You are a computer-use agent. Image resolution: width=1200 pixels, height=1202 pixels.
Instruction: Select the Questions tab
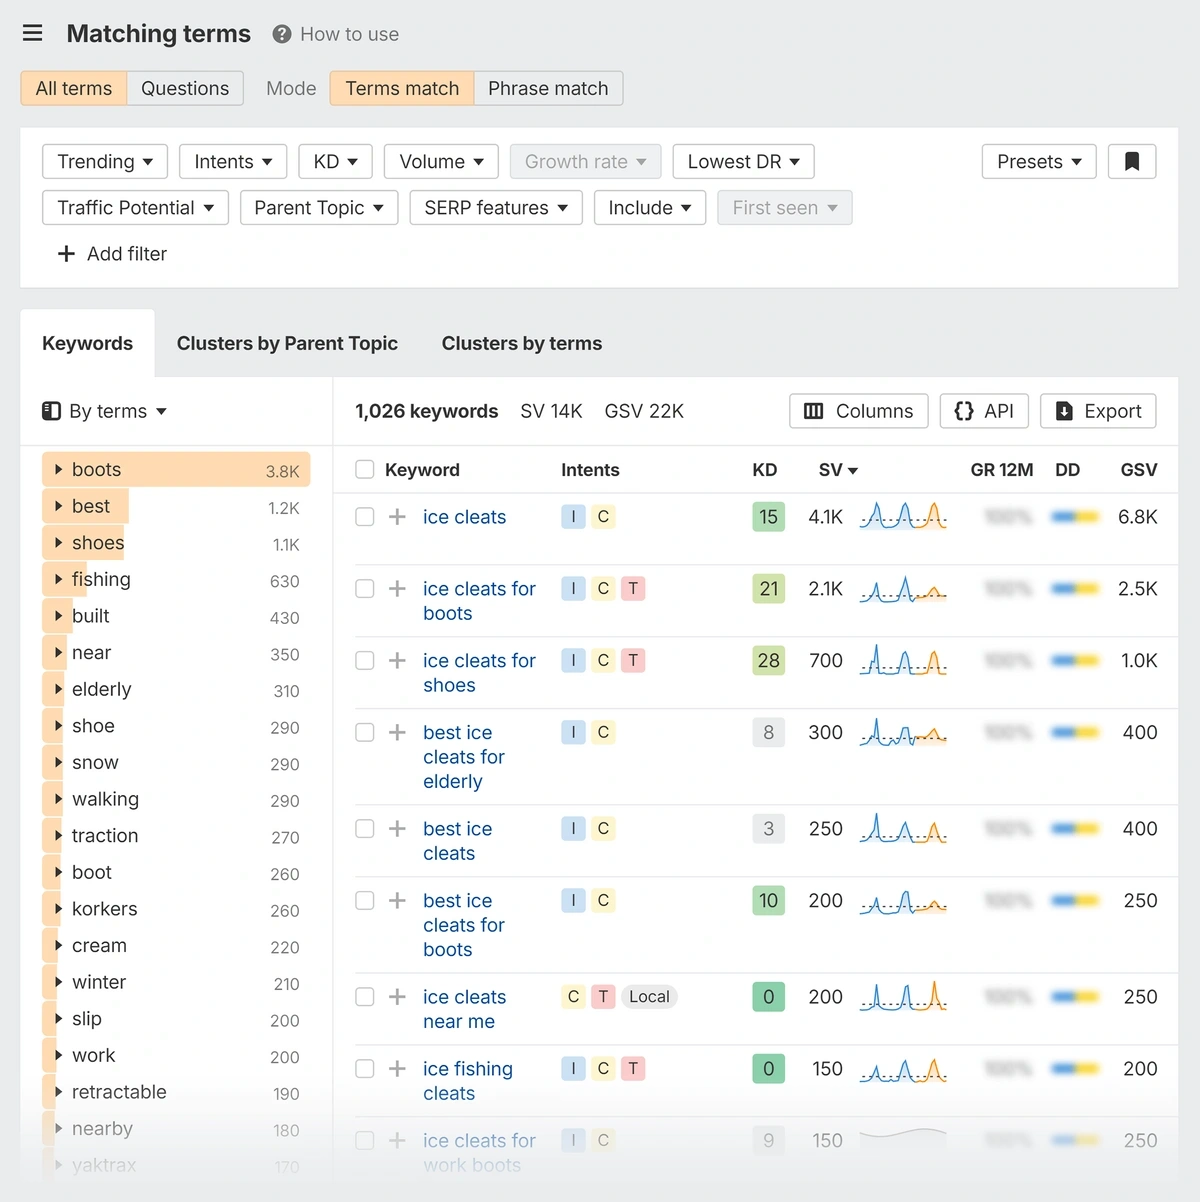[185, 88]
